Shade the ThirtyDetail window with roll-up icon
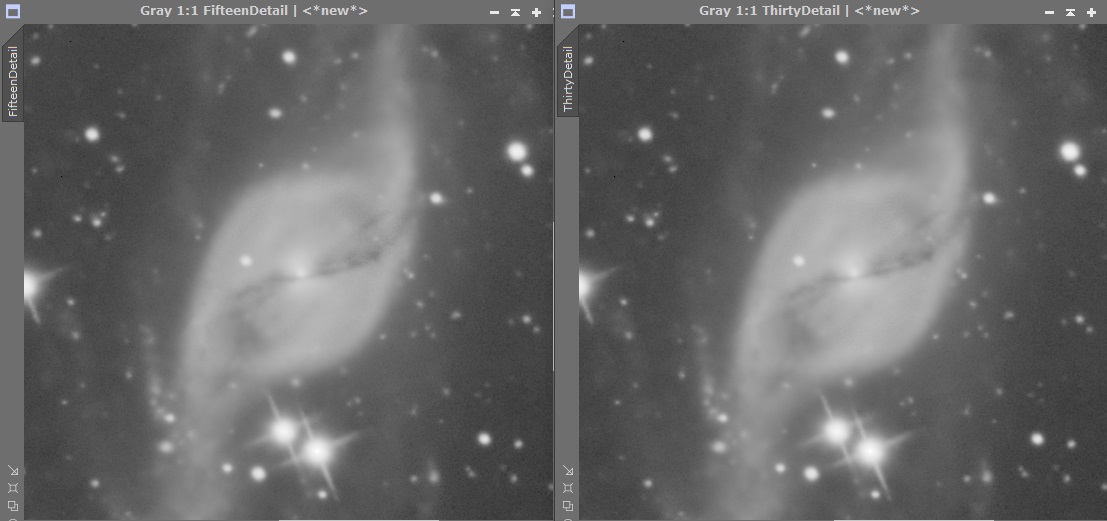1107x521 pixels. (x=1070, y=12)
